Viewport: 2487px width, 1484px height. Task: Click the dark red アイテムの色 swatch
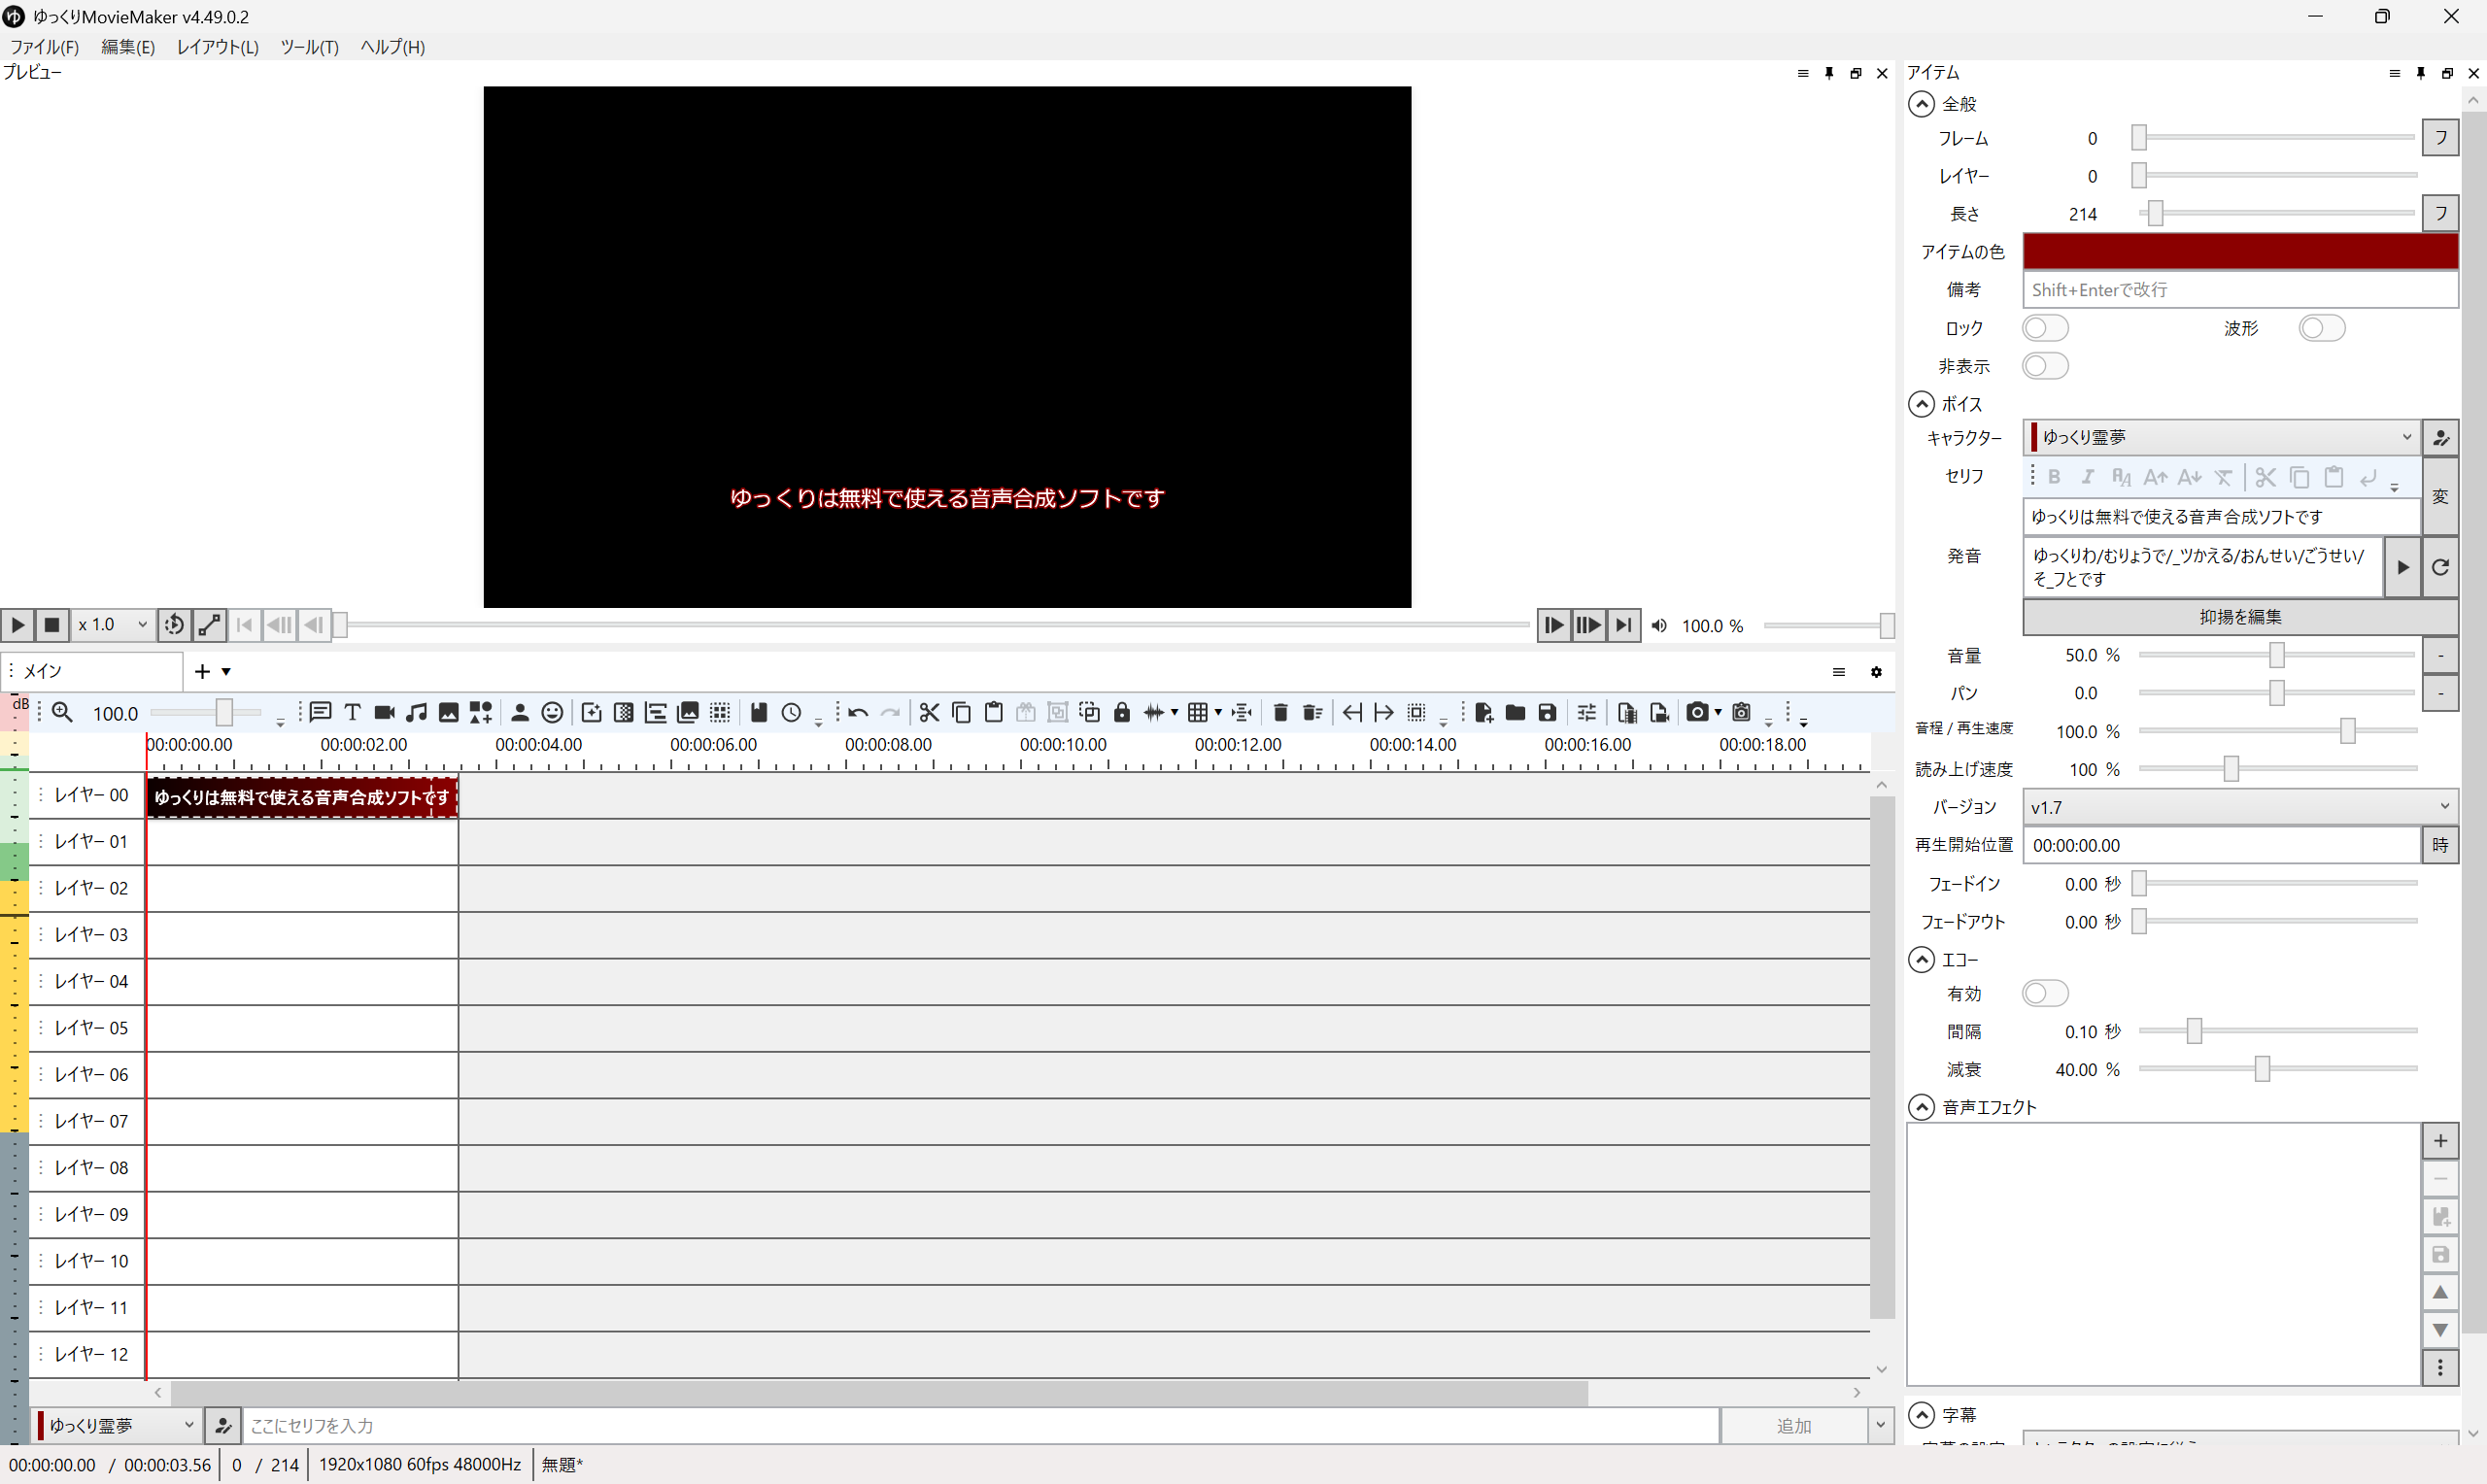(x=2239, y=251)
